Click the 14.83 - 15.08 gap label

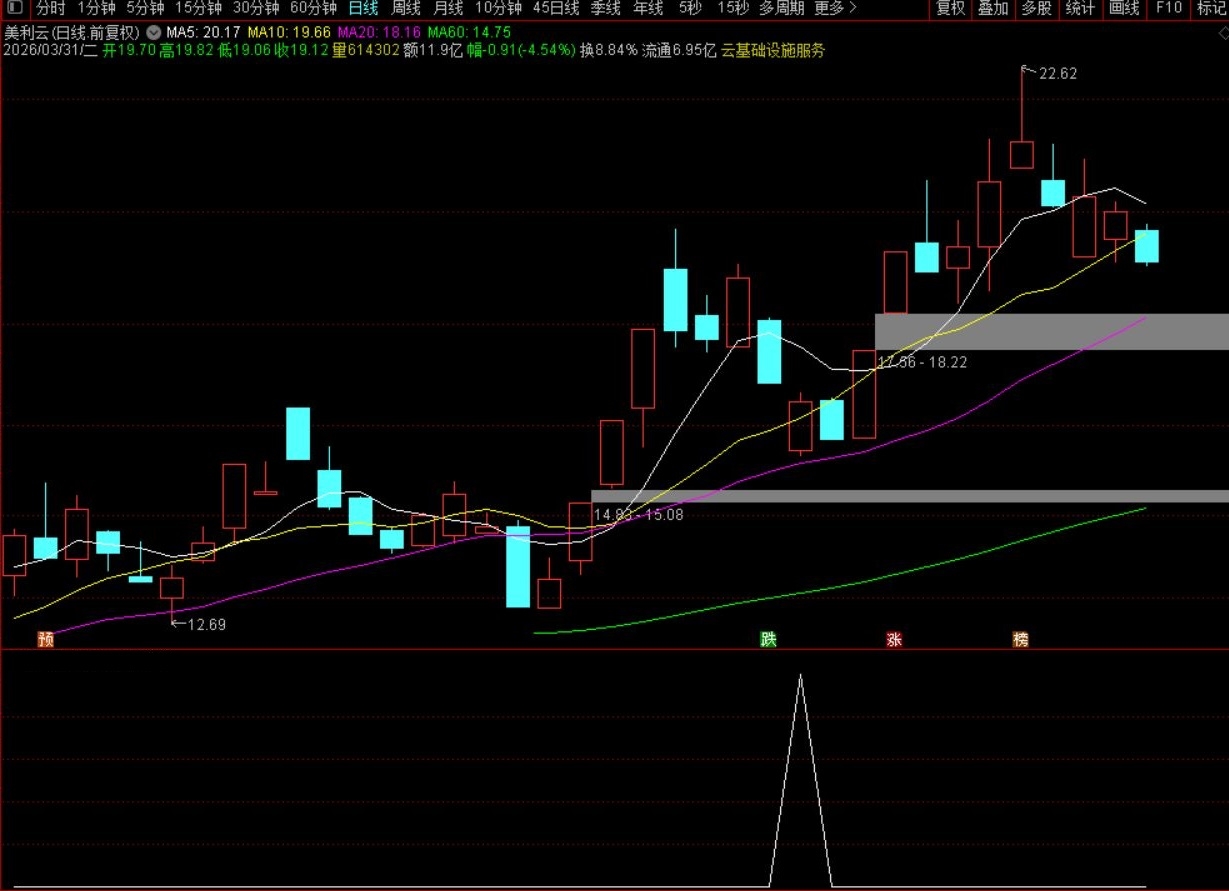pos(638,514)
